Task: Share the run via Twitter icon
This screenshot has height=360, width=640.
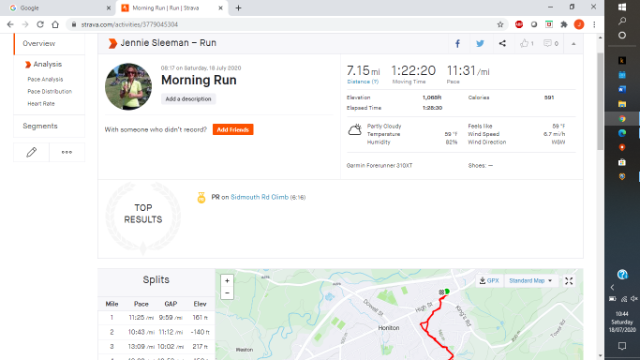Action: [480, 44]
